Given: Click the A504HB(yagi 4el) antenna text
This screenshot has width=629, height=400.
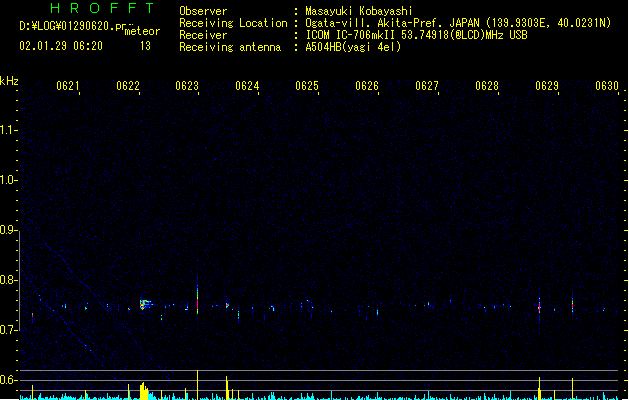Looking at the screenshot, I should (353, 47).
